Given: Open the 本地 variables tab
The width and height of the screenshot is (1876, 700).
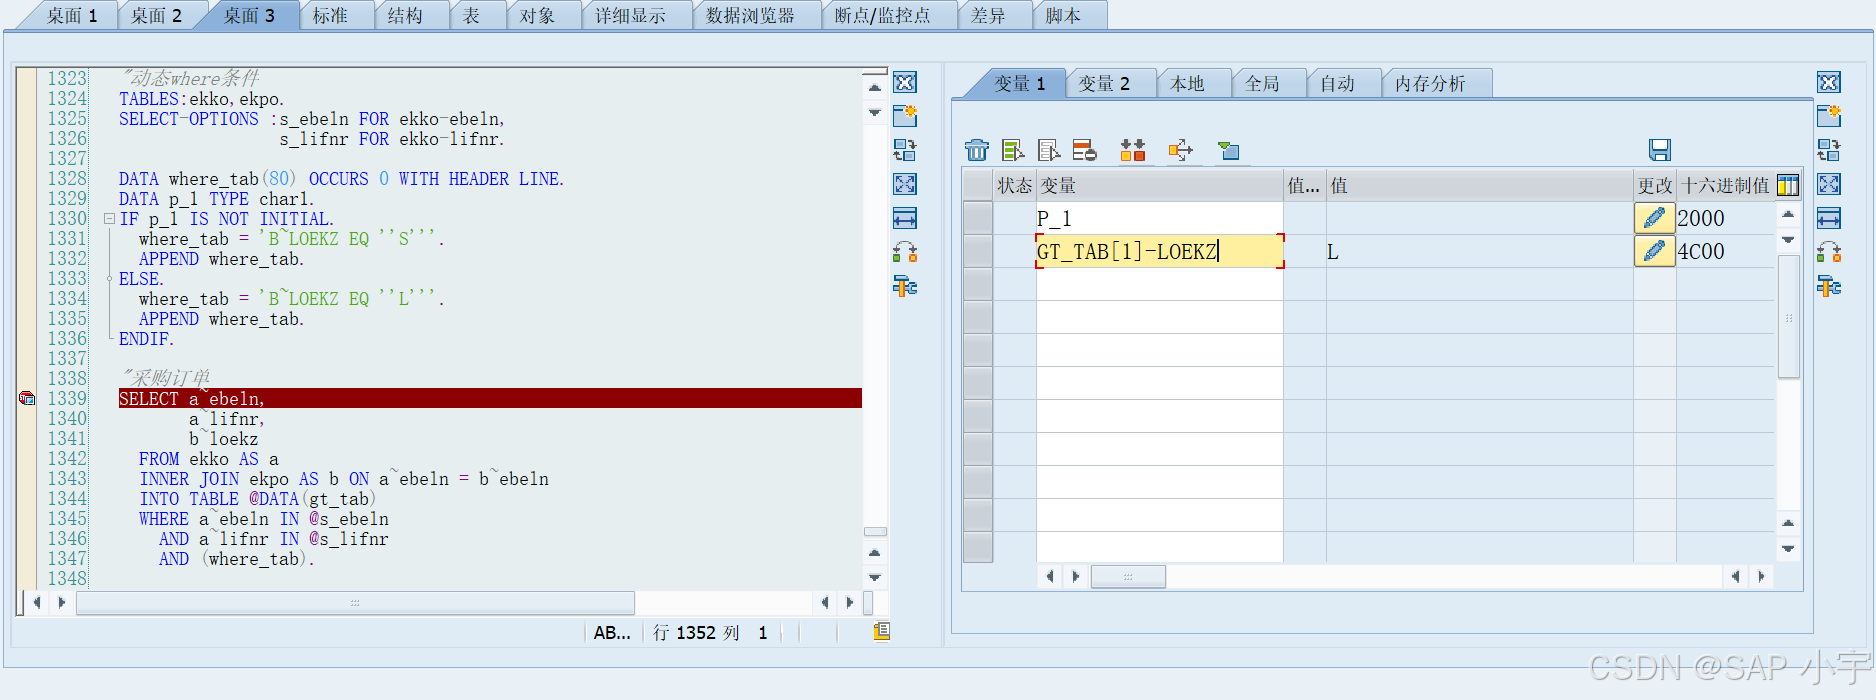Looking at the screenshot, I should (1188, 84).
